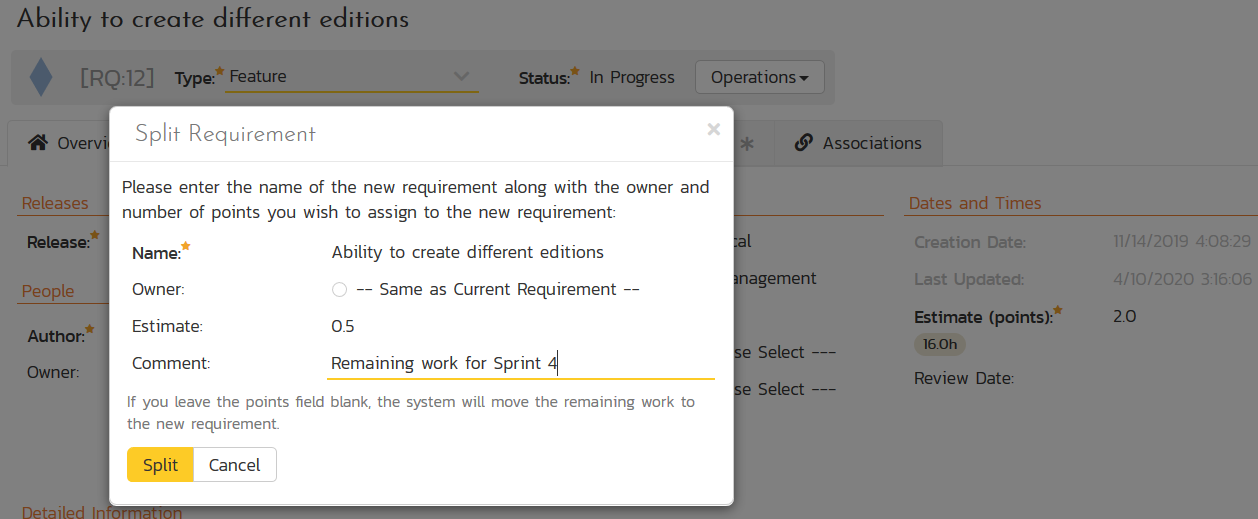Click the blue diamond requirement icon
This screenshot has height=519, width=1258.
tap(41, 77)
